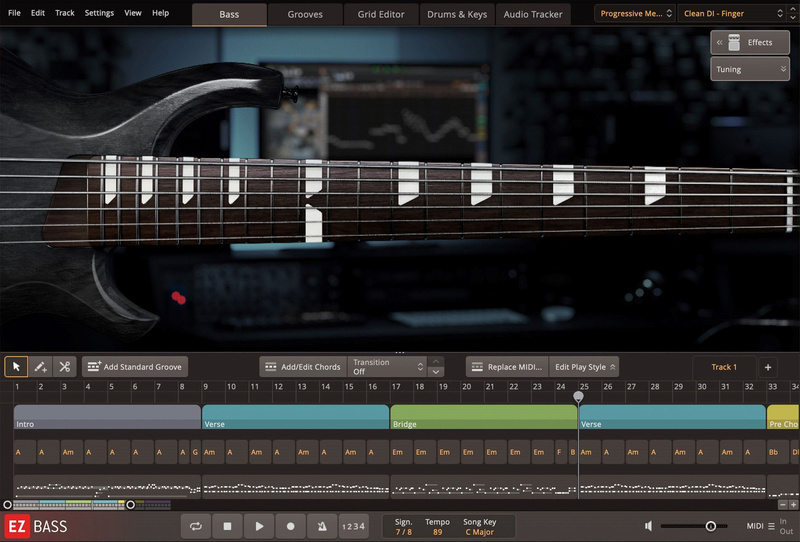Select the yellow Pre Cho block
The height and width of the screenshot is (542, 800).
pos(783,417)
